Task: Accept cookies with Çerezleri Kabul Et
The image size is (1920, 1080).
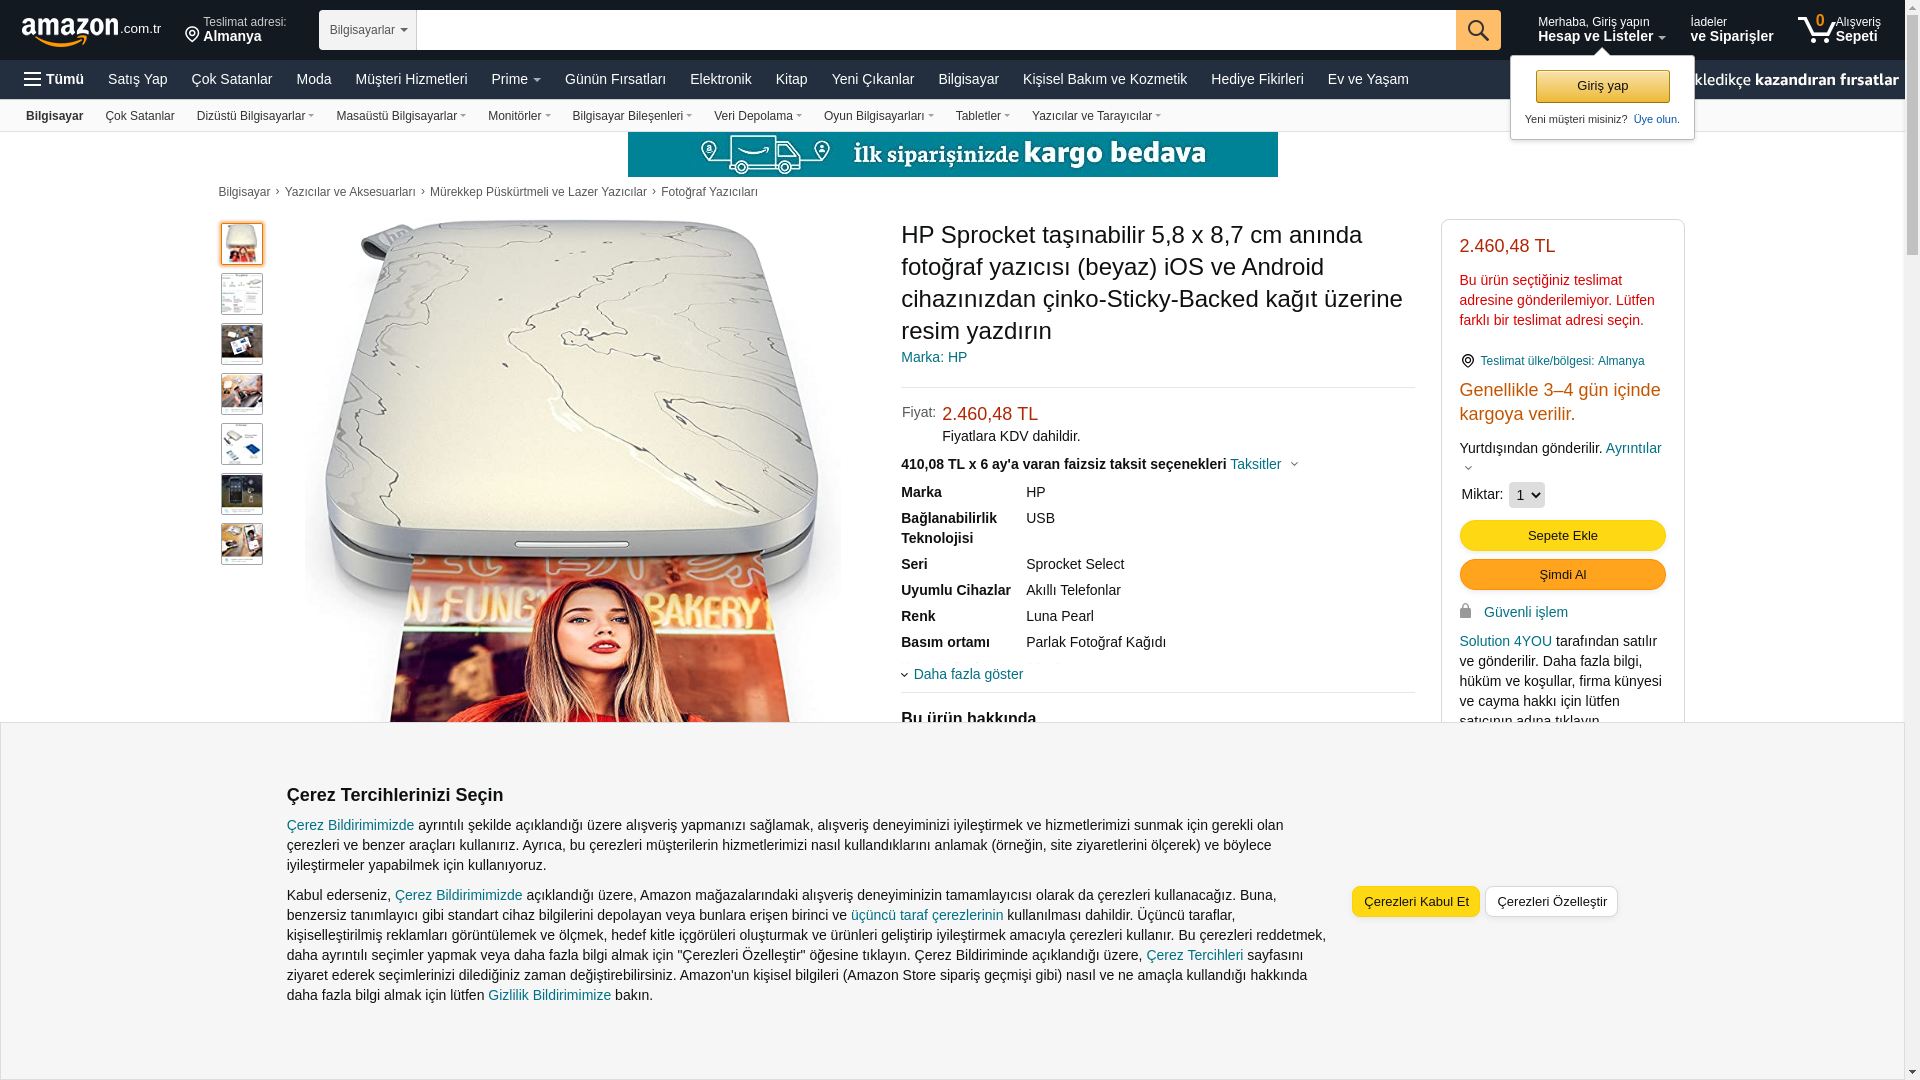Action: tap(1416, 901)
